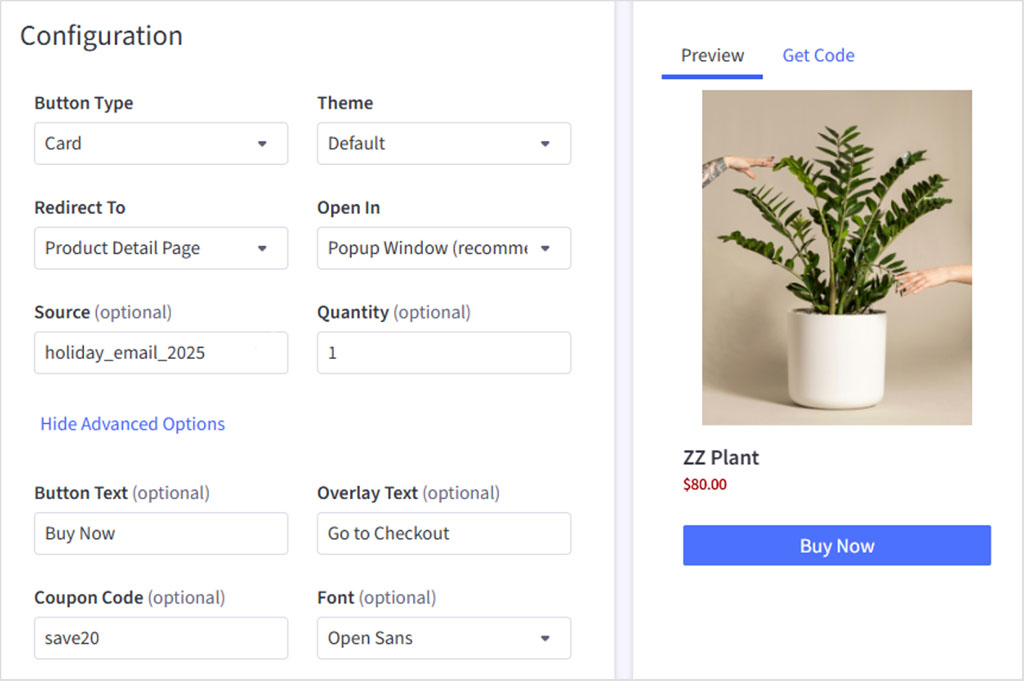Click the Hide Advanced Options link
Viewport: 1024px width, 681px height.
pos(132,423)
